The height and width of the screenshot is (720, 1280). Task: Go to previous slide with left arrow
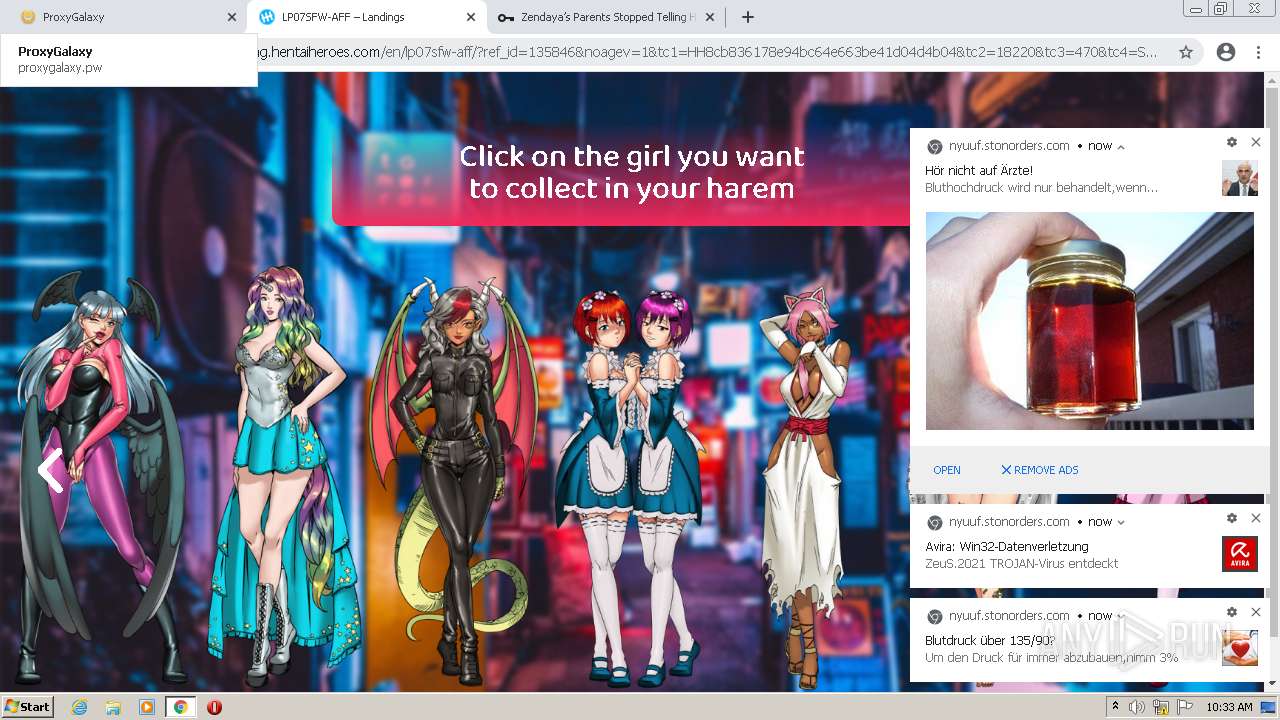click(x=50, y=470)
